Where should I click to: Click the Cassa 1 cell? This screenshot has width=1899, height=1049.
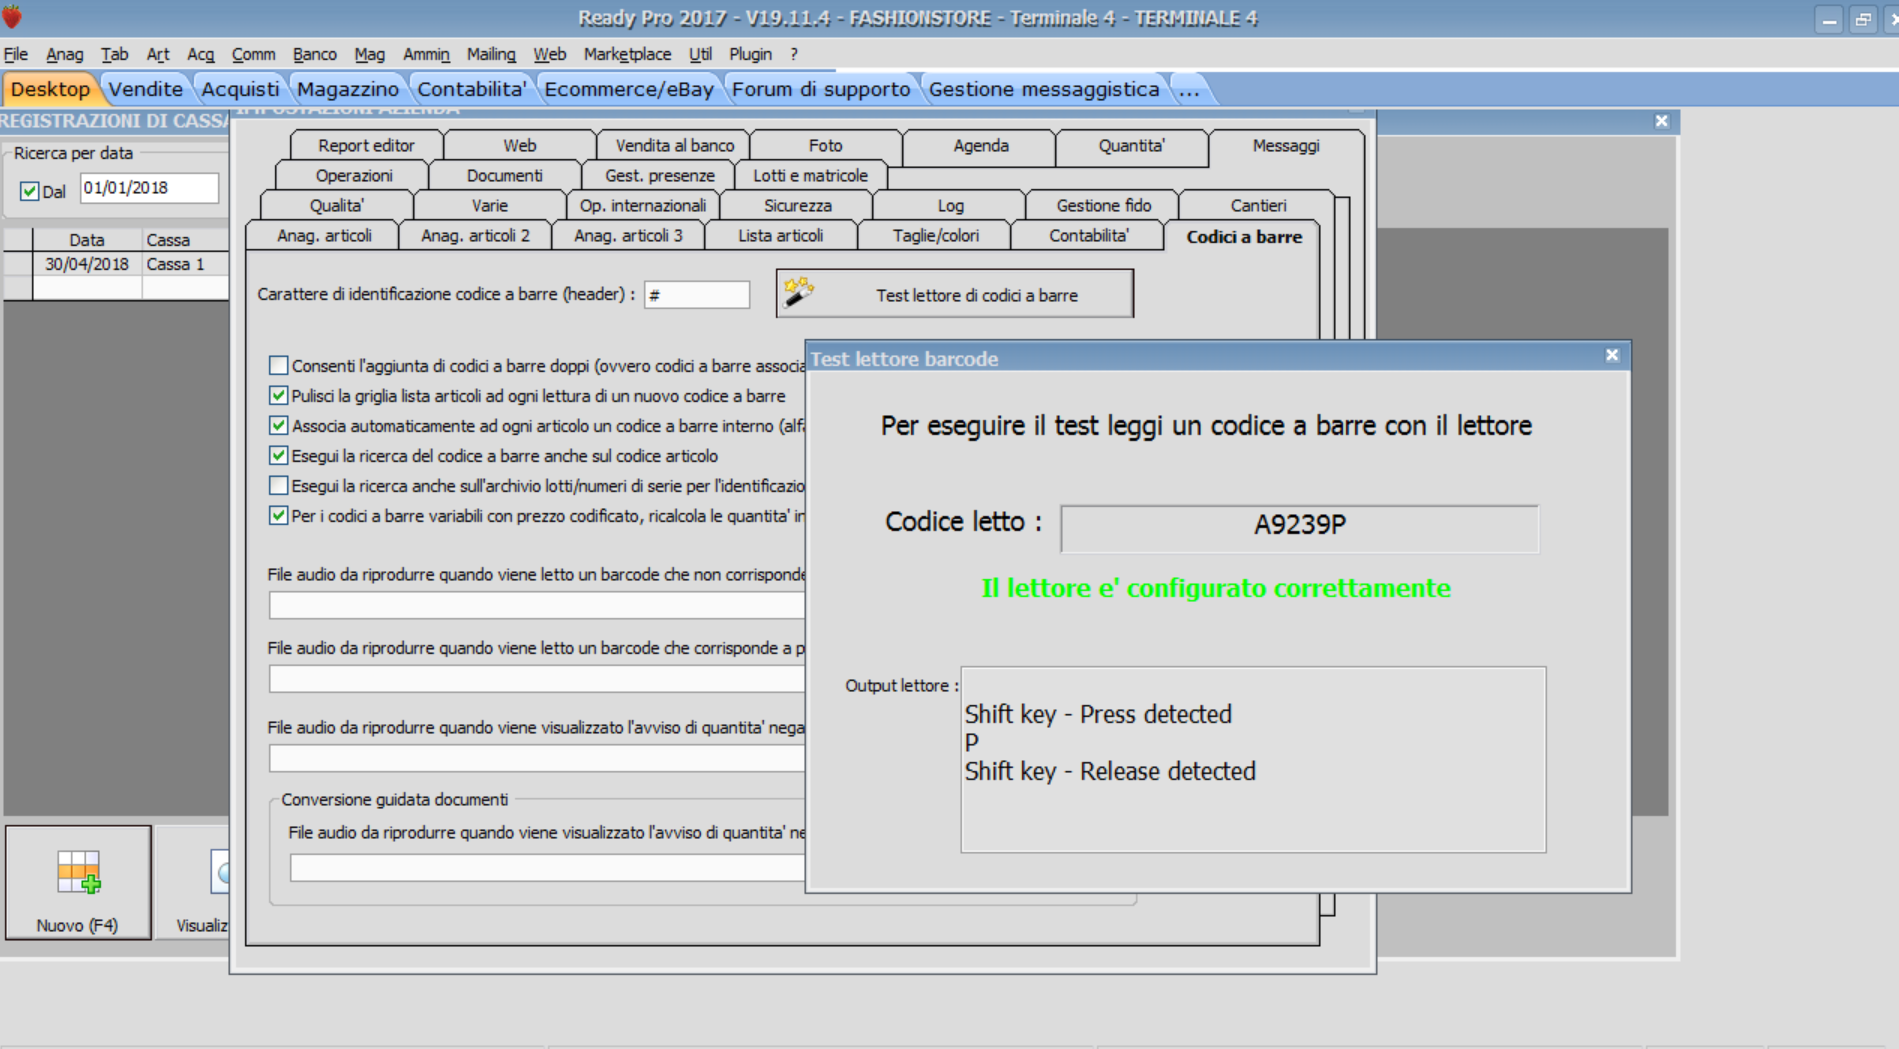pyautogui.click(x=185, y=264)
